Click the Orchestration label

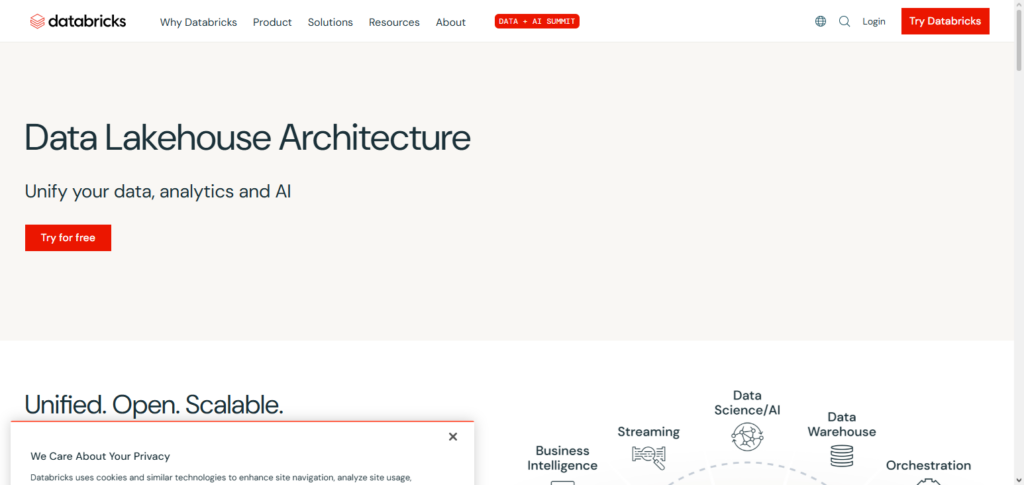928,465
